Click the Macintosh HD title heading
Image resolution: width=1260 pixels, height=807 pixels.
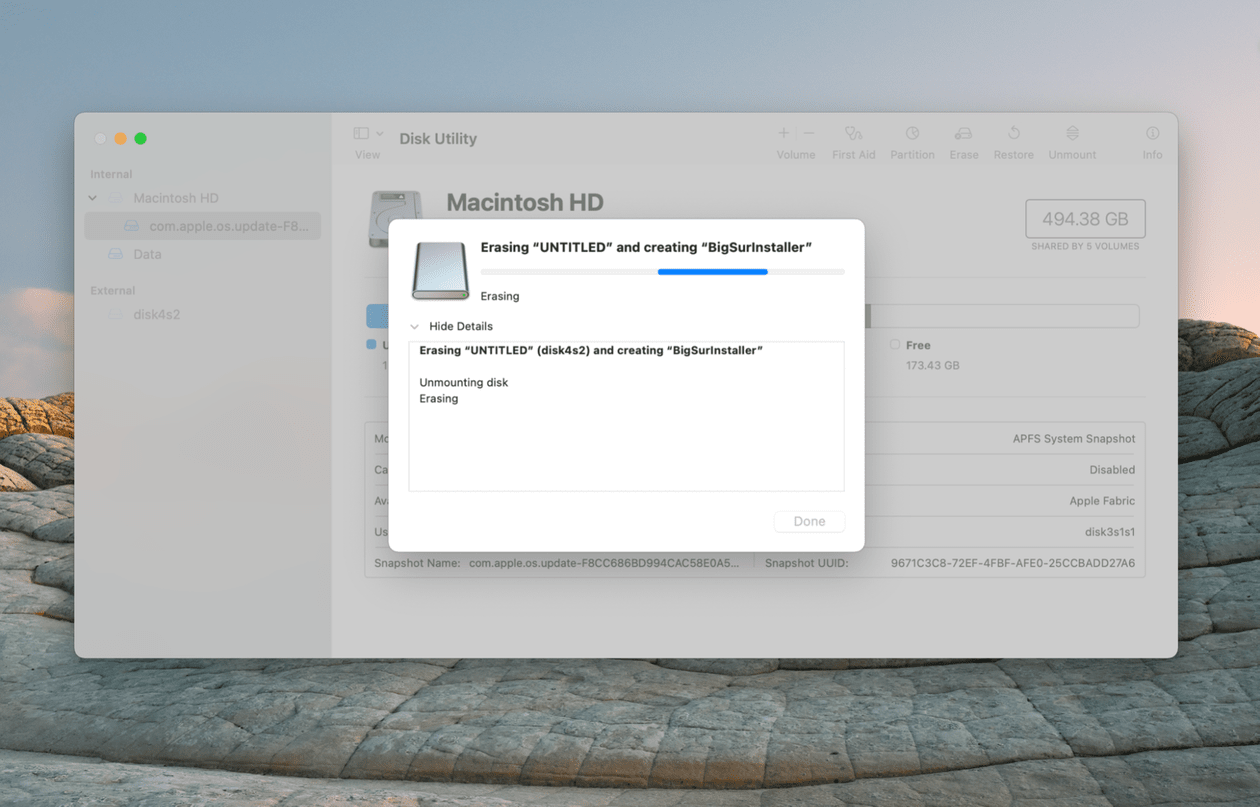coord(525,202)
